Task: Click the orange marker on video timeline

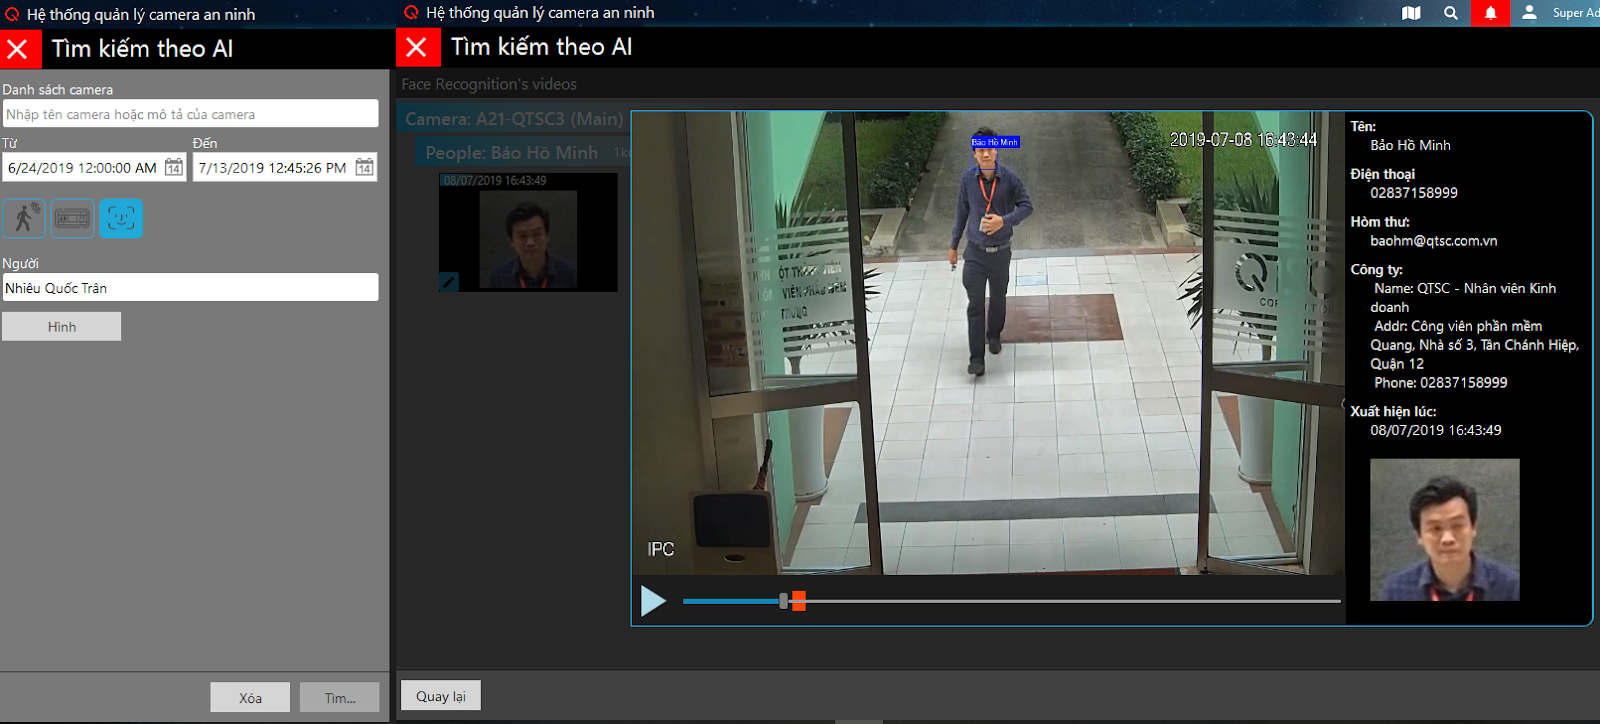Action: click(x=798, y=601)
